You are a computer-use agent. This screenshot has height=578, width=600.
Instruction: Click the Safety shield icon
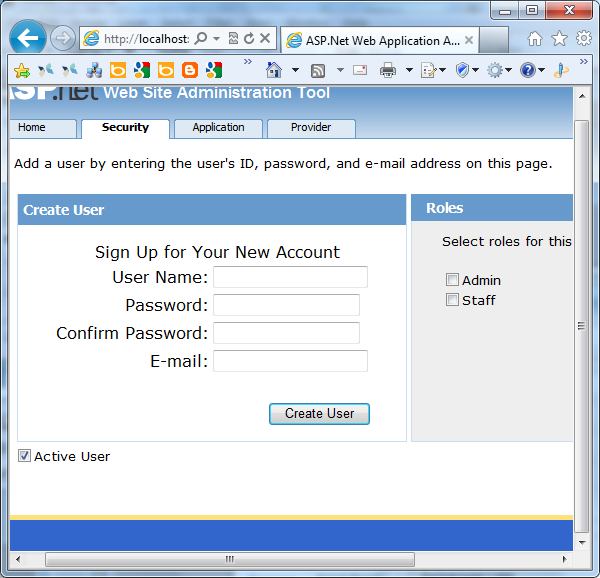tap(462, 70)
